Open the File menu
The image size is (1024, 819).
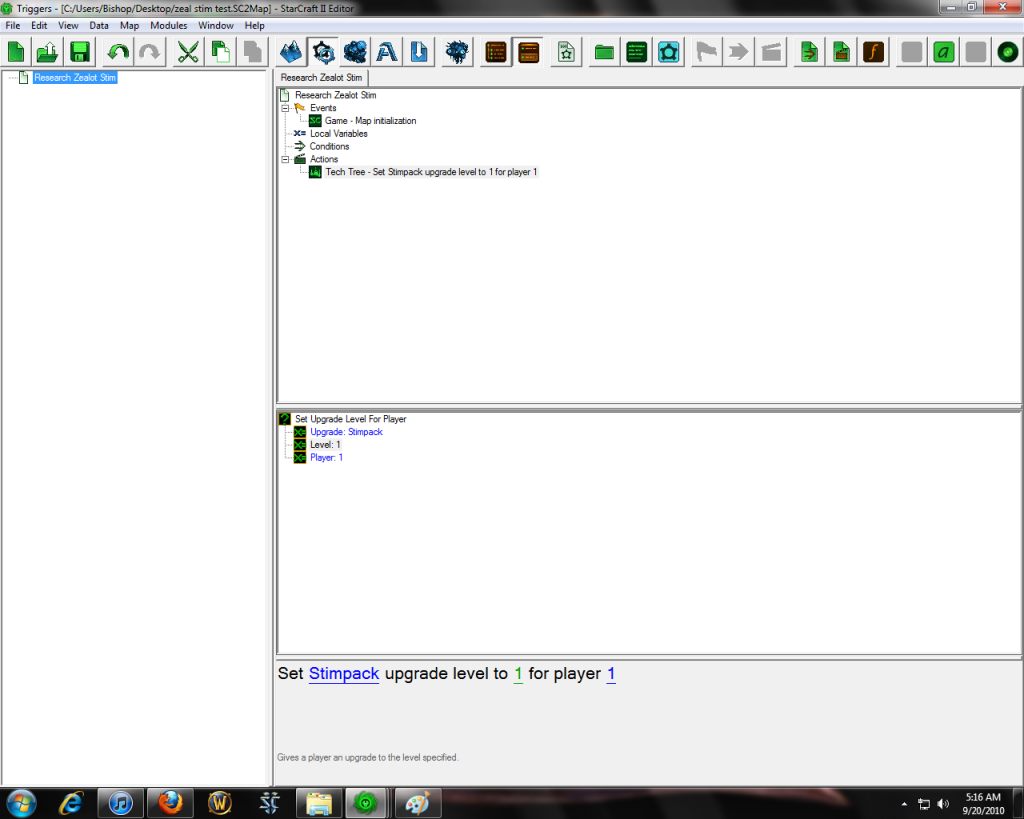pos(13,25)
